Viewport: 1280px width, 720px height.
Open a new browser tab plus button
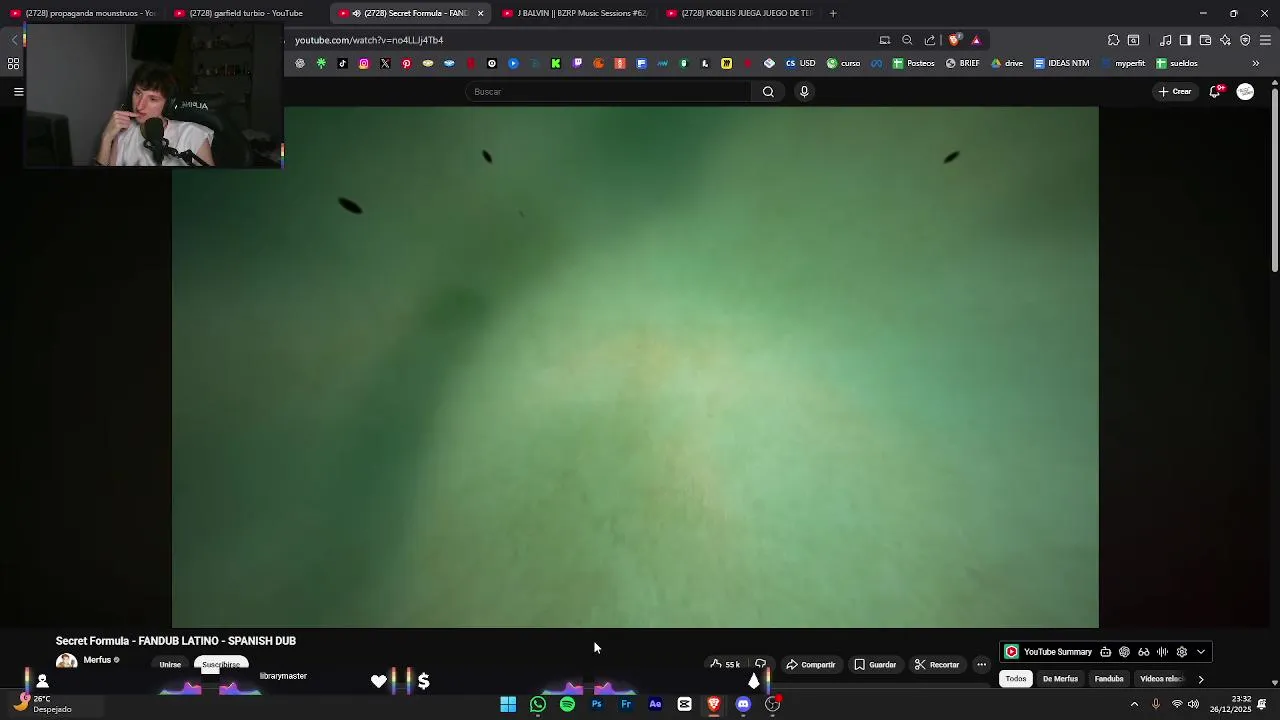[832, 13]
